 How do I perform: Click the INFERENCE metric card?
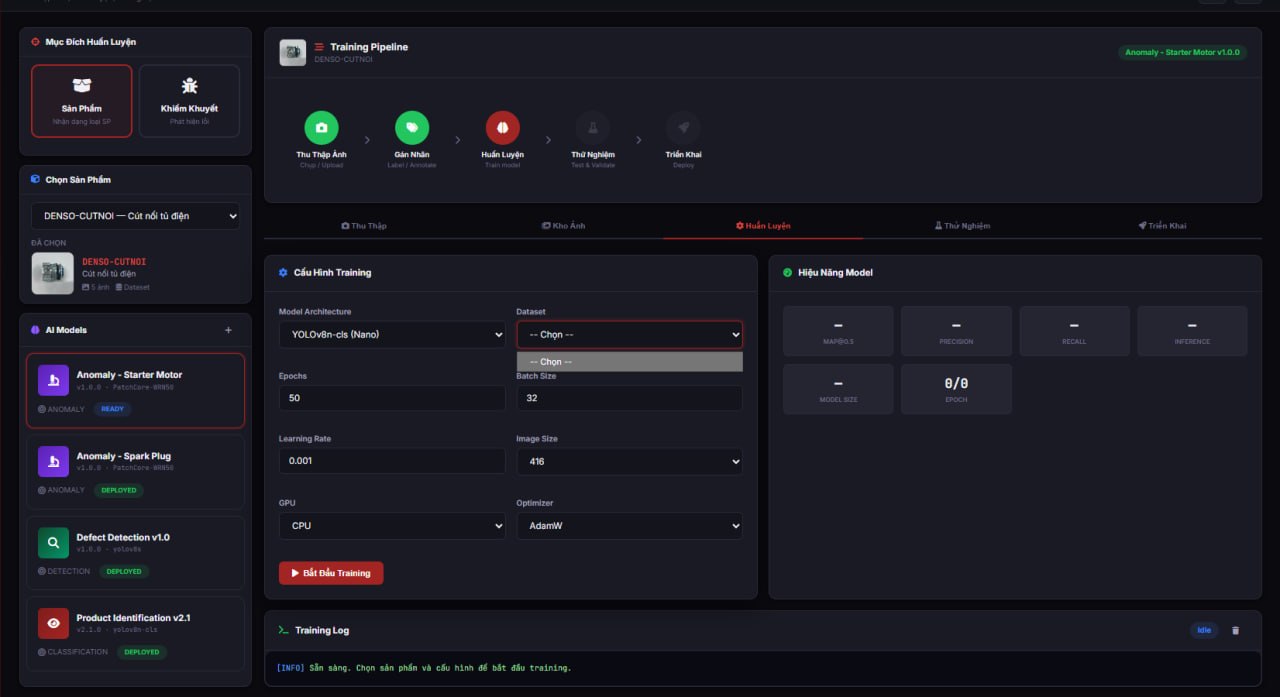point(1192,331)
